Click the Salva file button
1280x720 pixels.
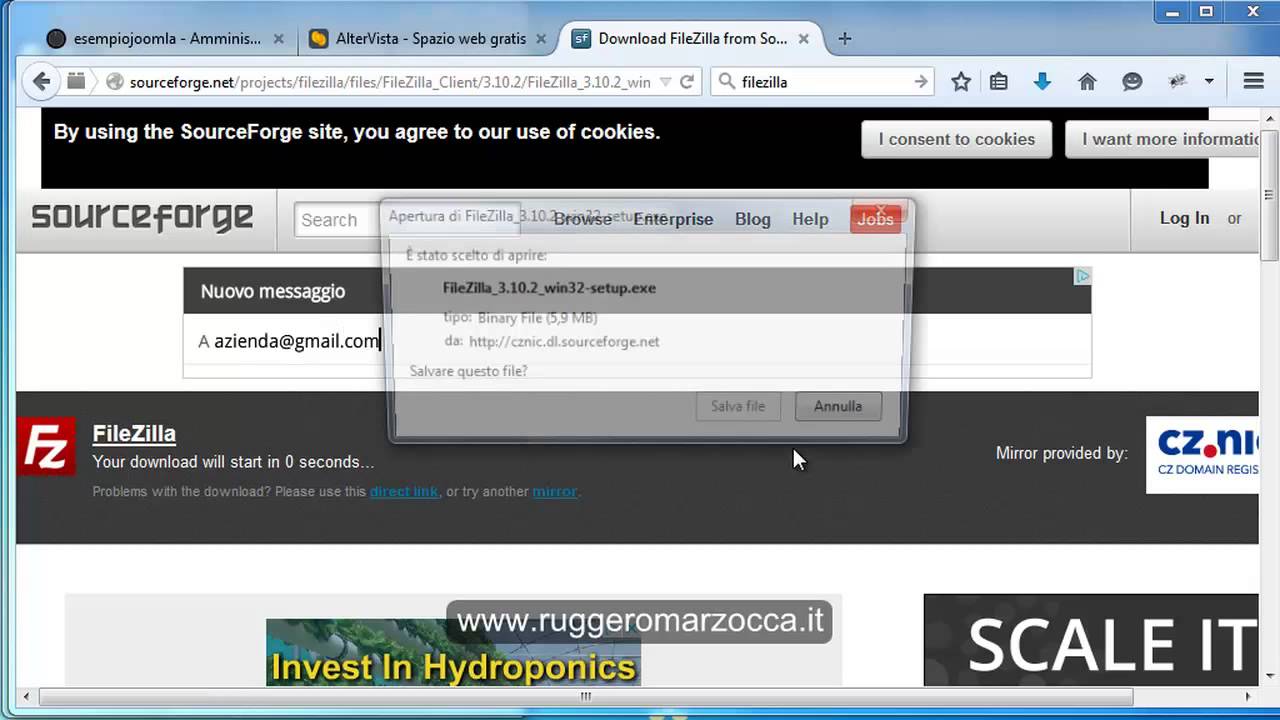[x=738, y=406]
